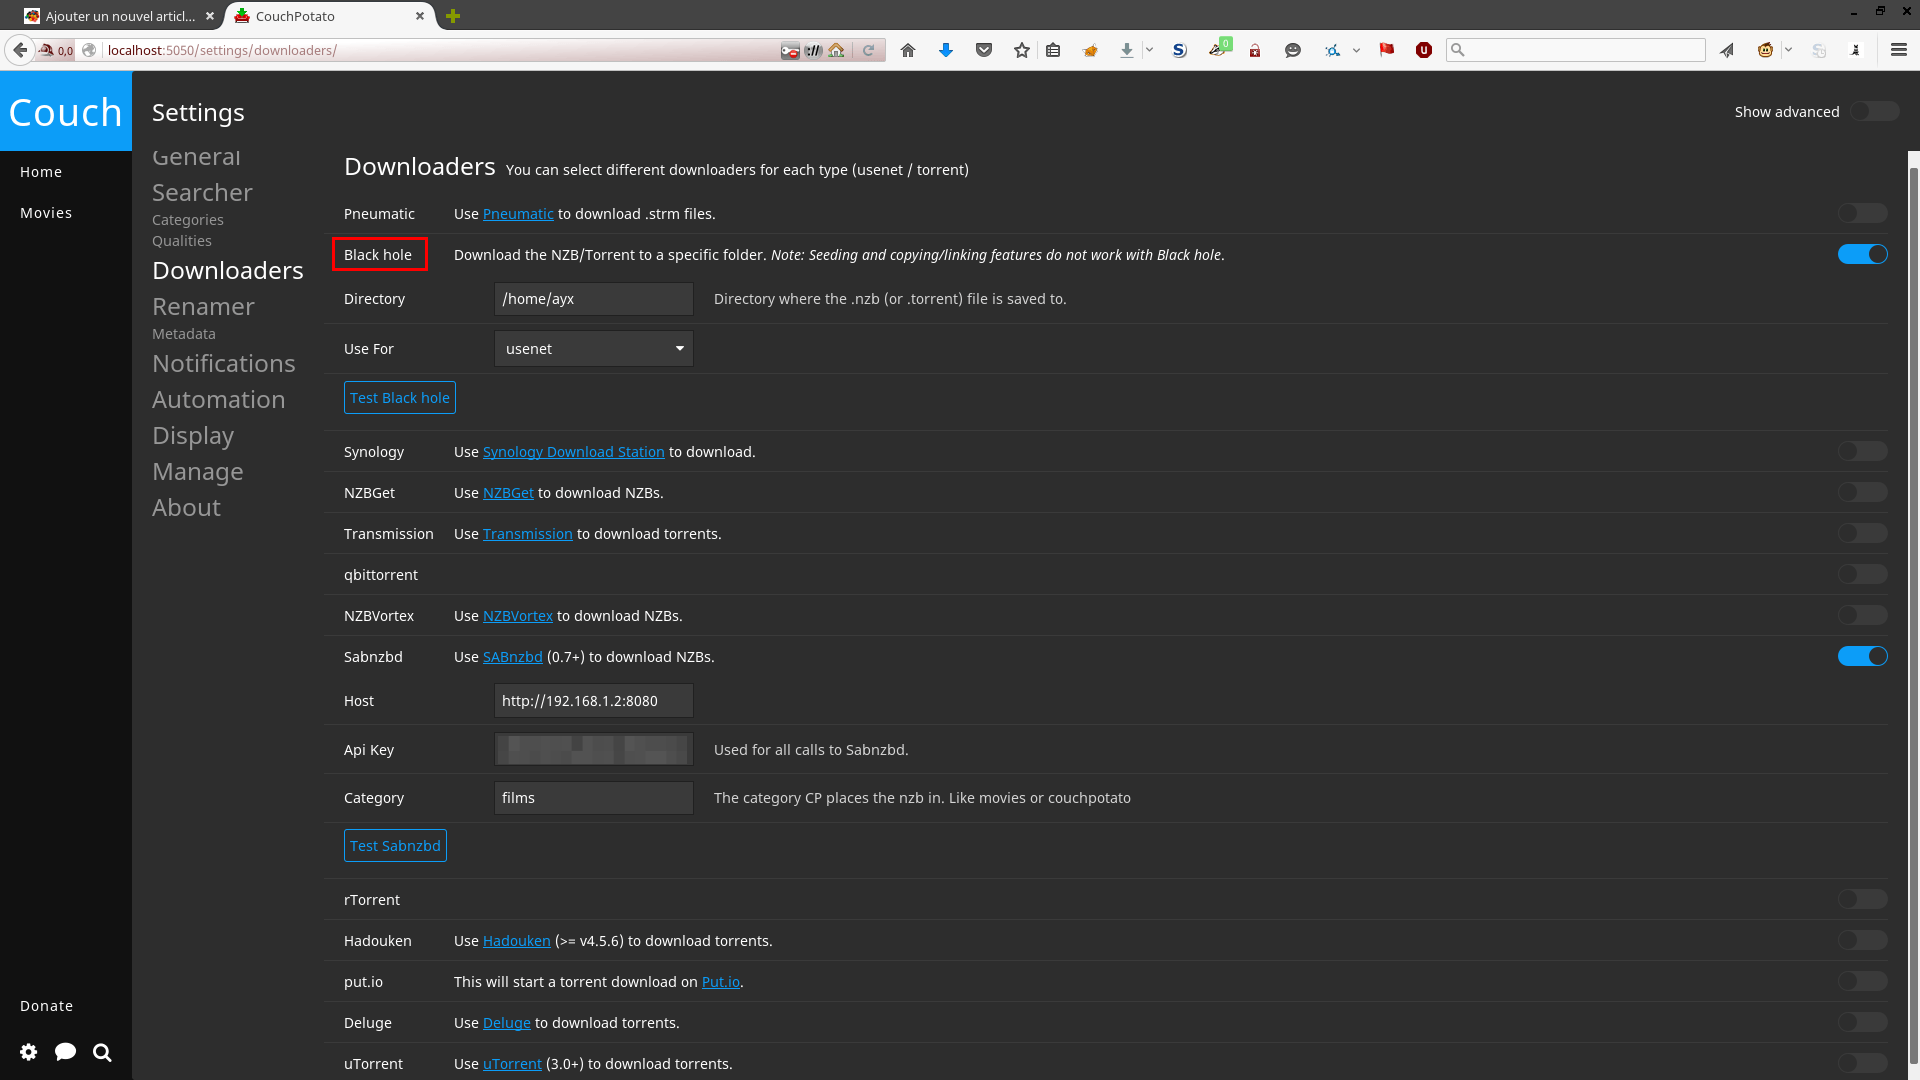This screenshot has width=1920, height=1080.
Task: Click the Test Sabnzbd button
Action: 395,845
